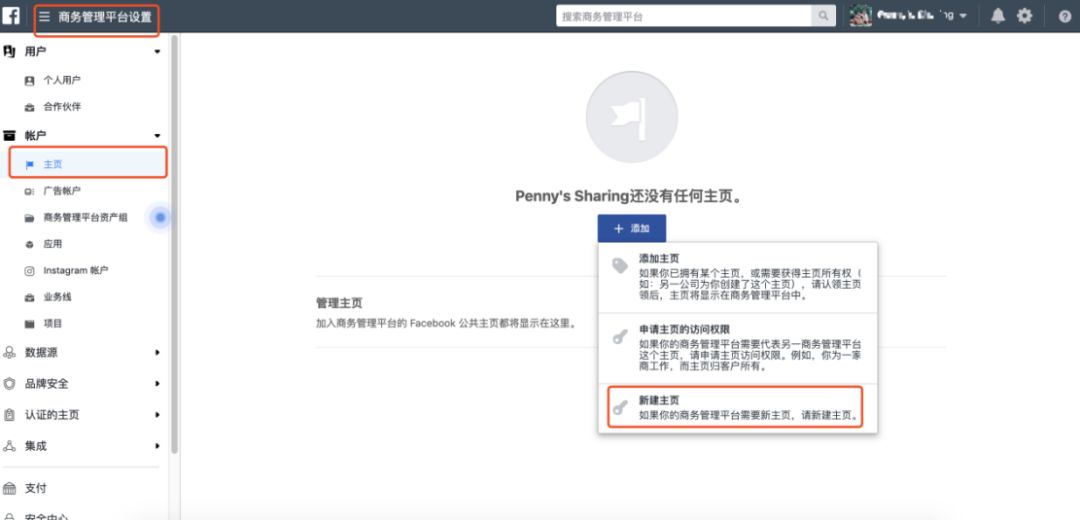The image size is (1080, 520).
Task: Select 主页 in the sidebar
Action: pyautogui.click(x=53, y=165)
